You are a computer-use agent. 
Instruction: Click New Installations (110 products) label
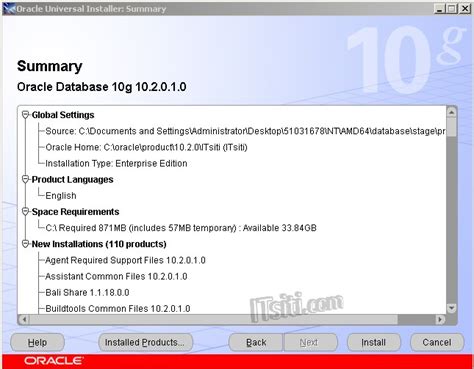(x=99, y=244)
